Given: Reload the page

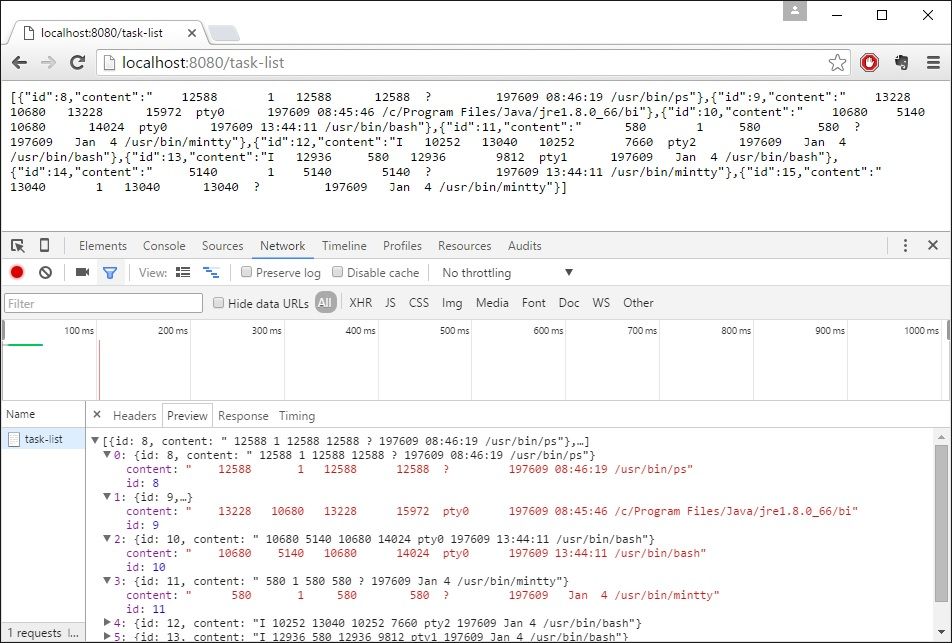Looking at the screenshot, I should pyautogui.click(x=77, y=63).
